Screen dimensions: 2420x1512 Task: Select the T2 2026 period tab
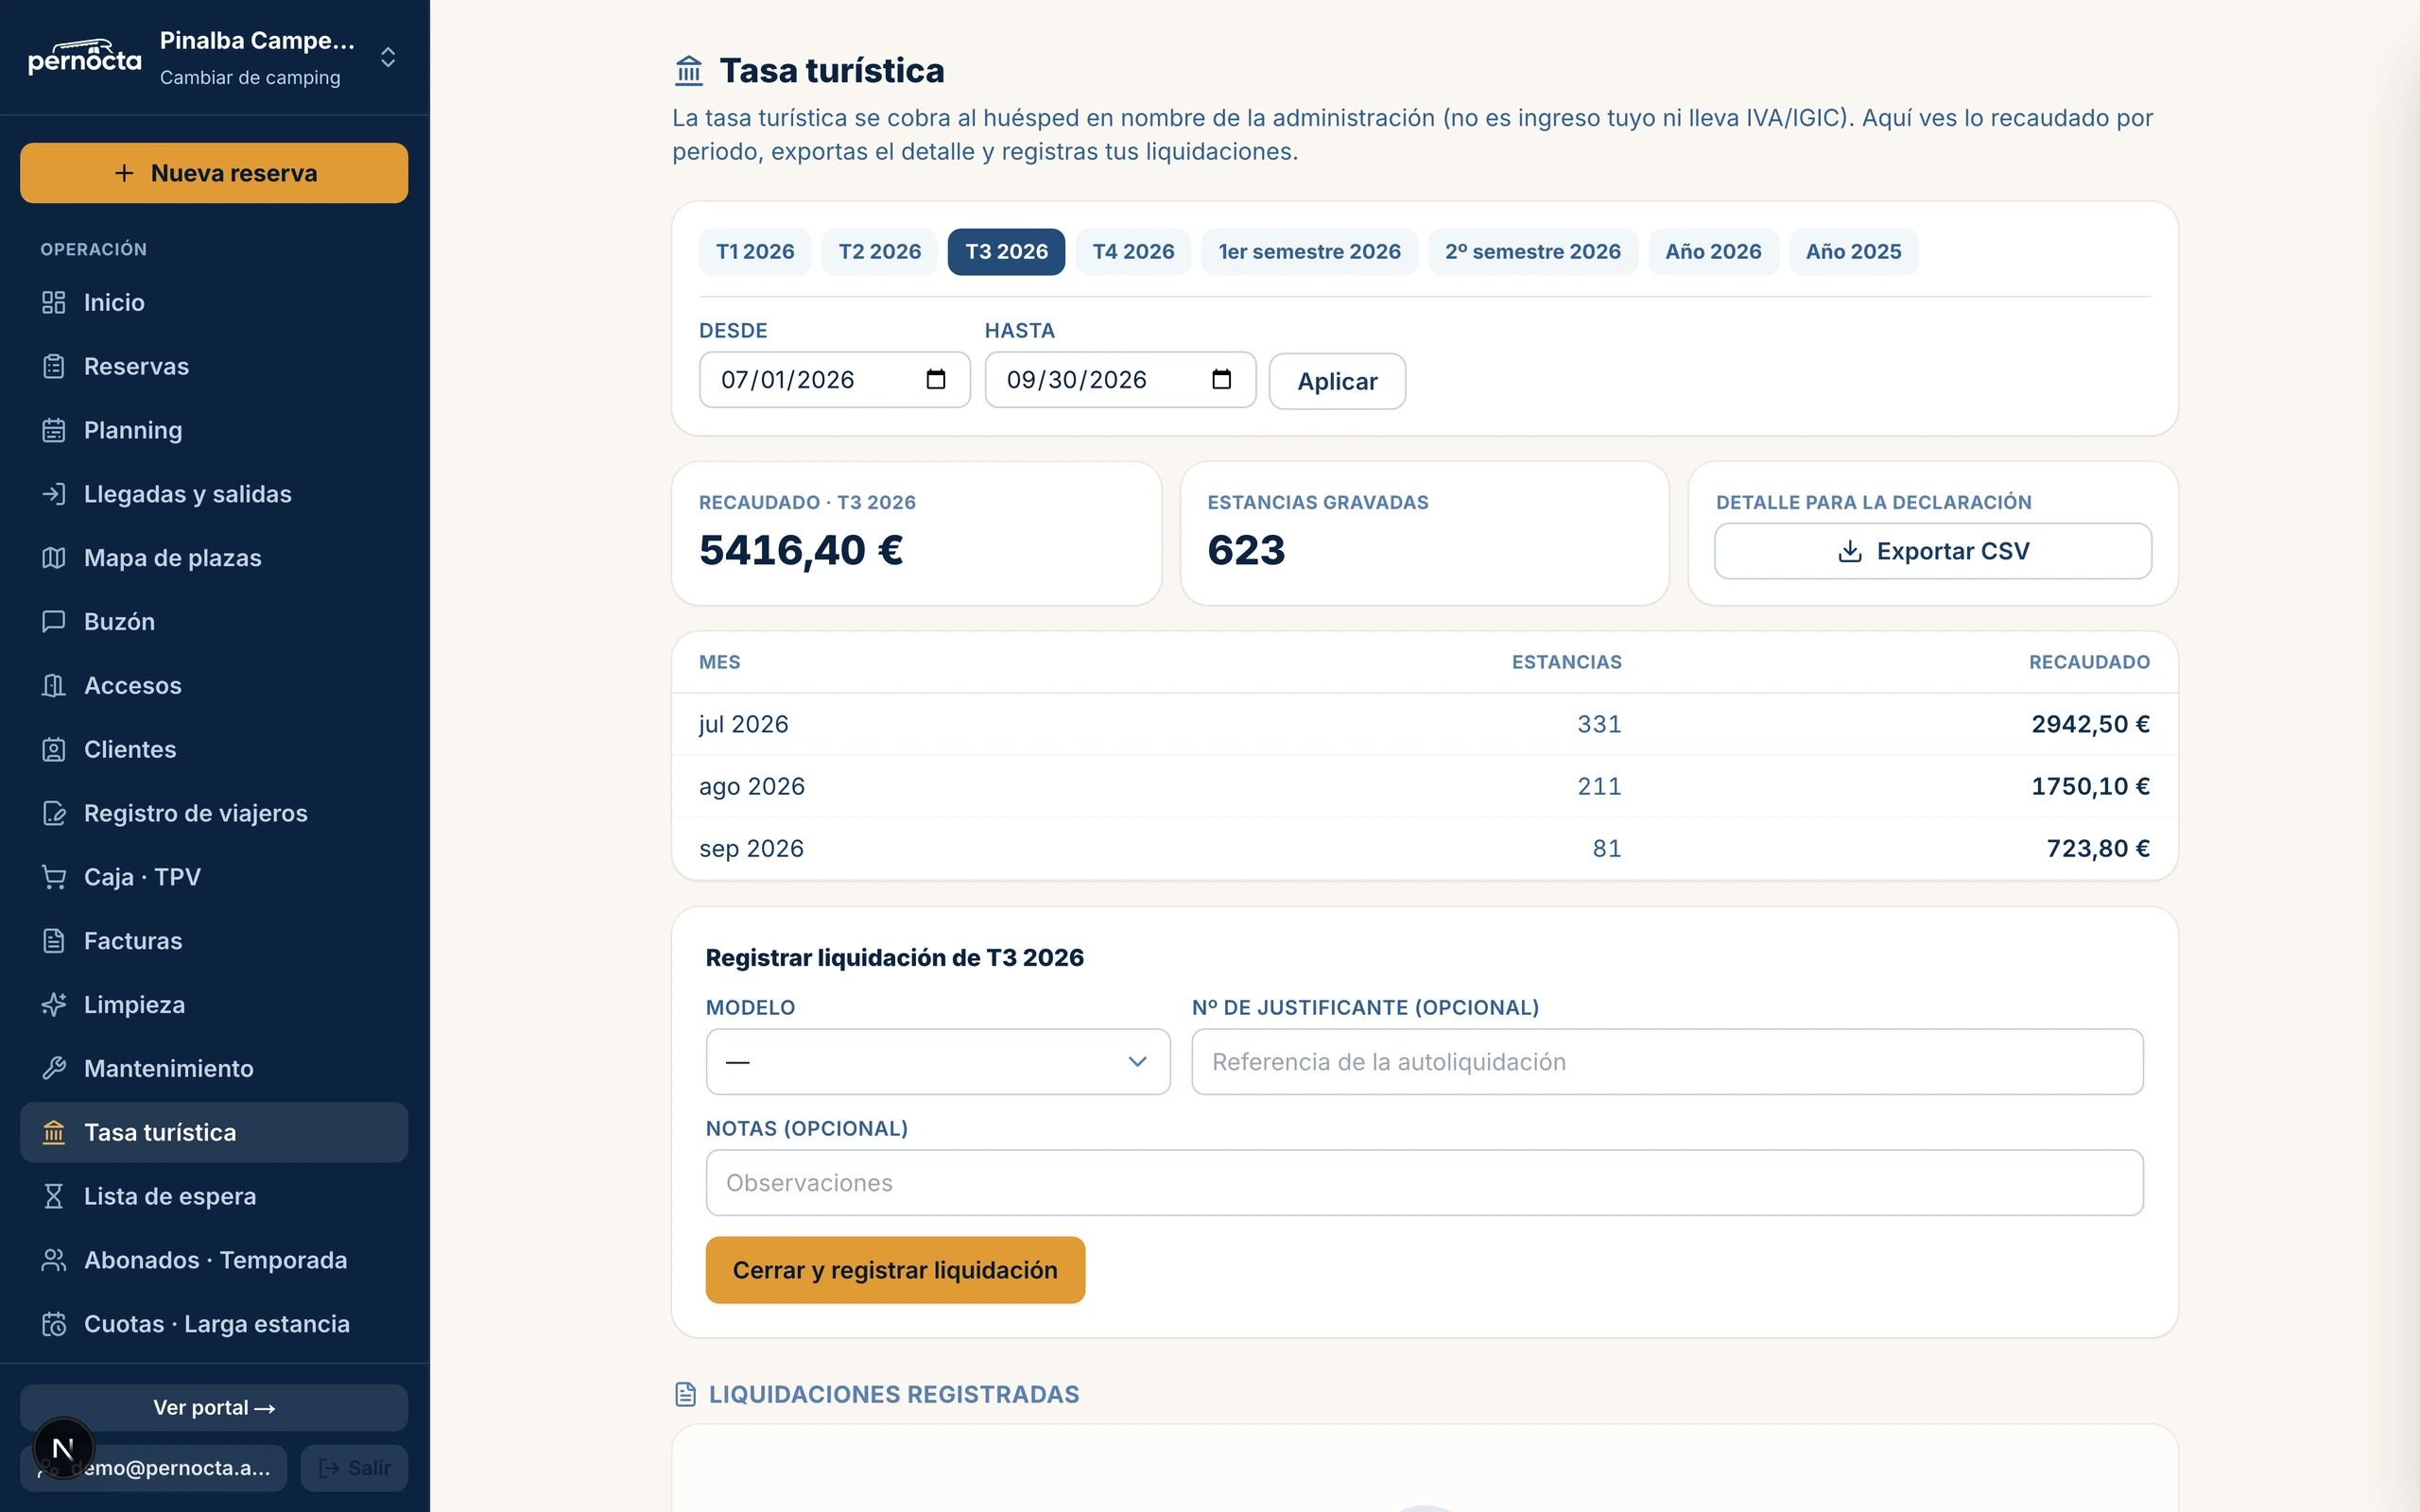point(879,252)
